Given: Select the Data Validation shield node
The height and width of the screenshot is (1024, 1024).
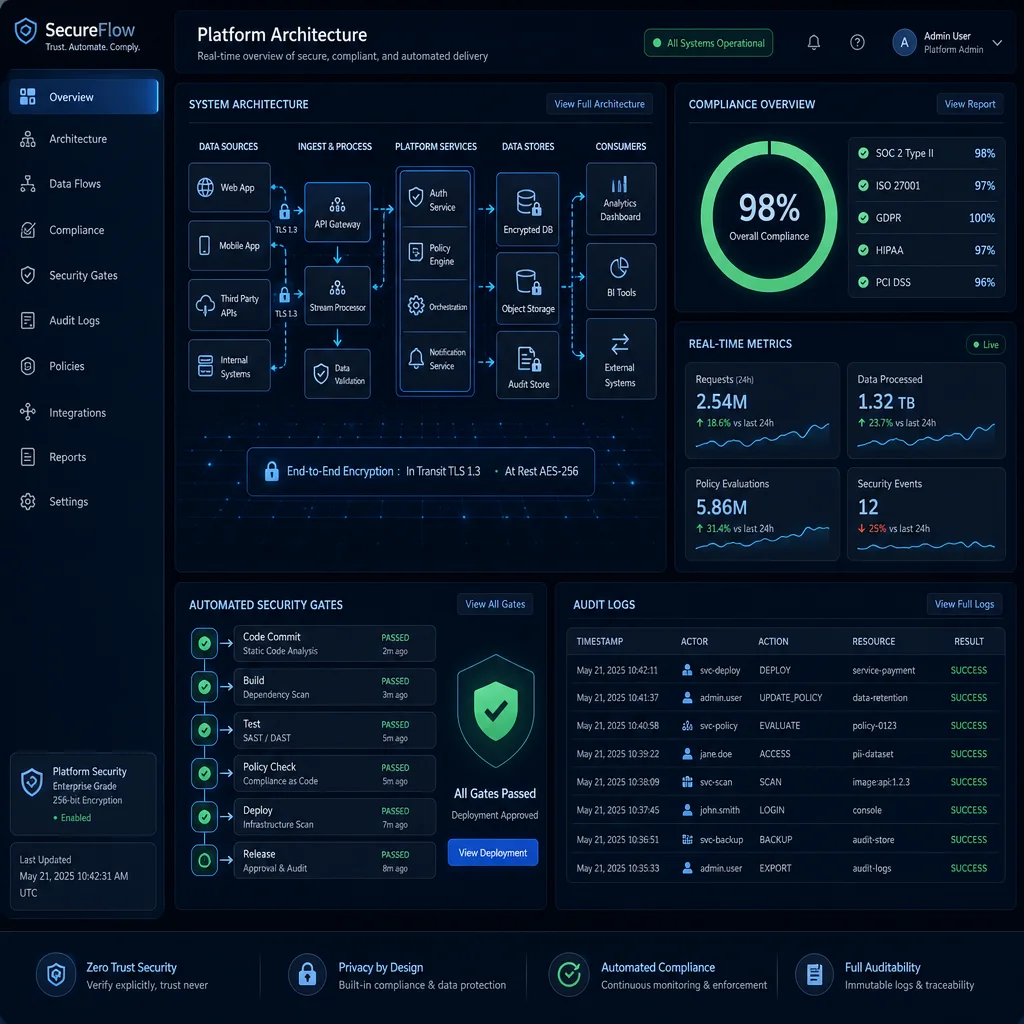Looking at the screenshot, I should [337, 374].
